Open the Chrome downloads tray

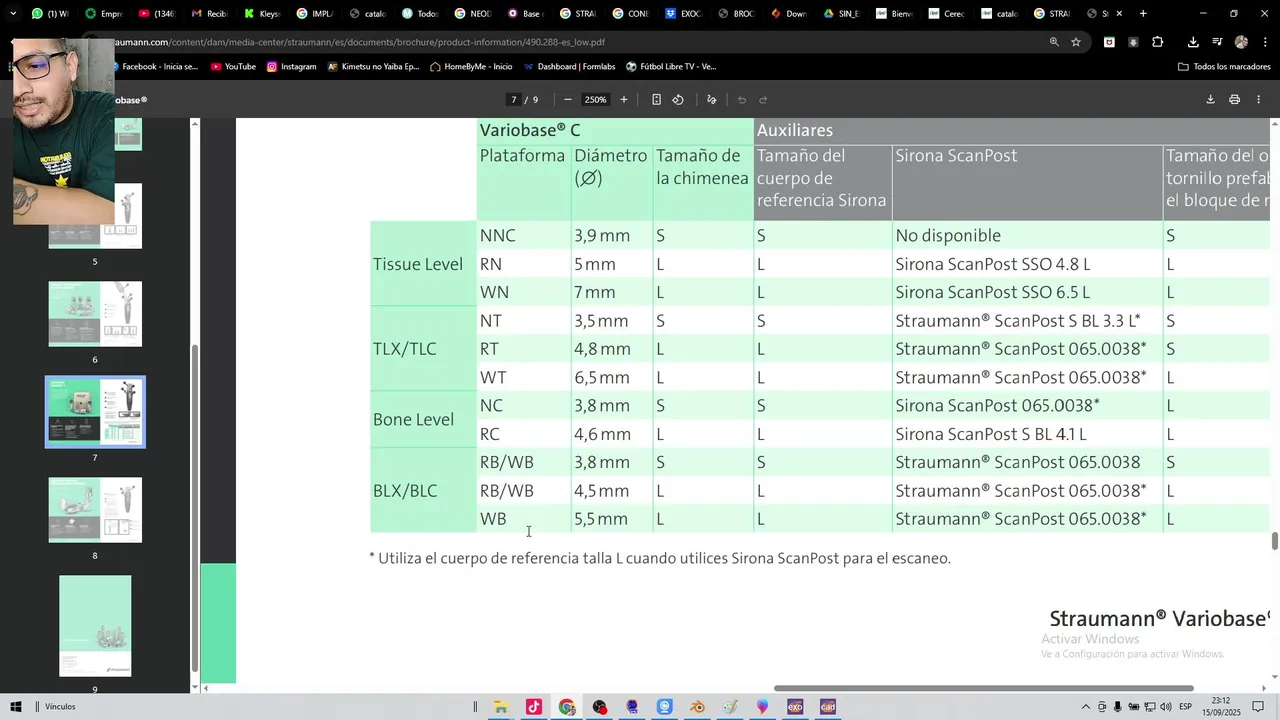[1193, 42]
